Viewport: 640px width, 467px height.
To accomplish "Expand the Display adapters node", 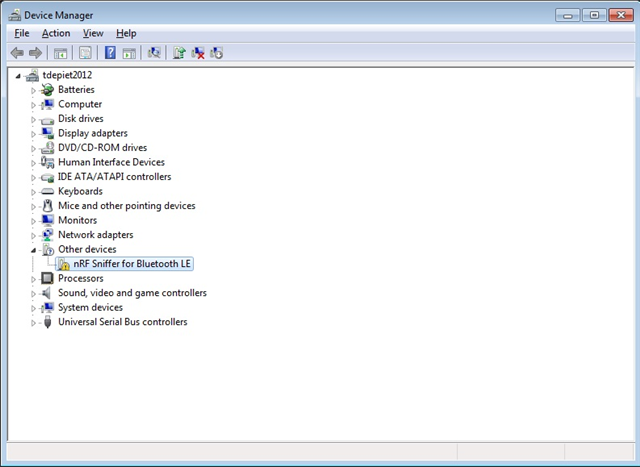I will coord(33,134).
